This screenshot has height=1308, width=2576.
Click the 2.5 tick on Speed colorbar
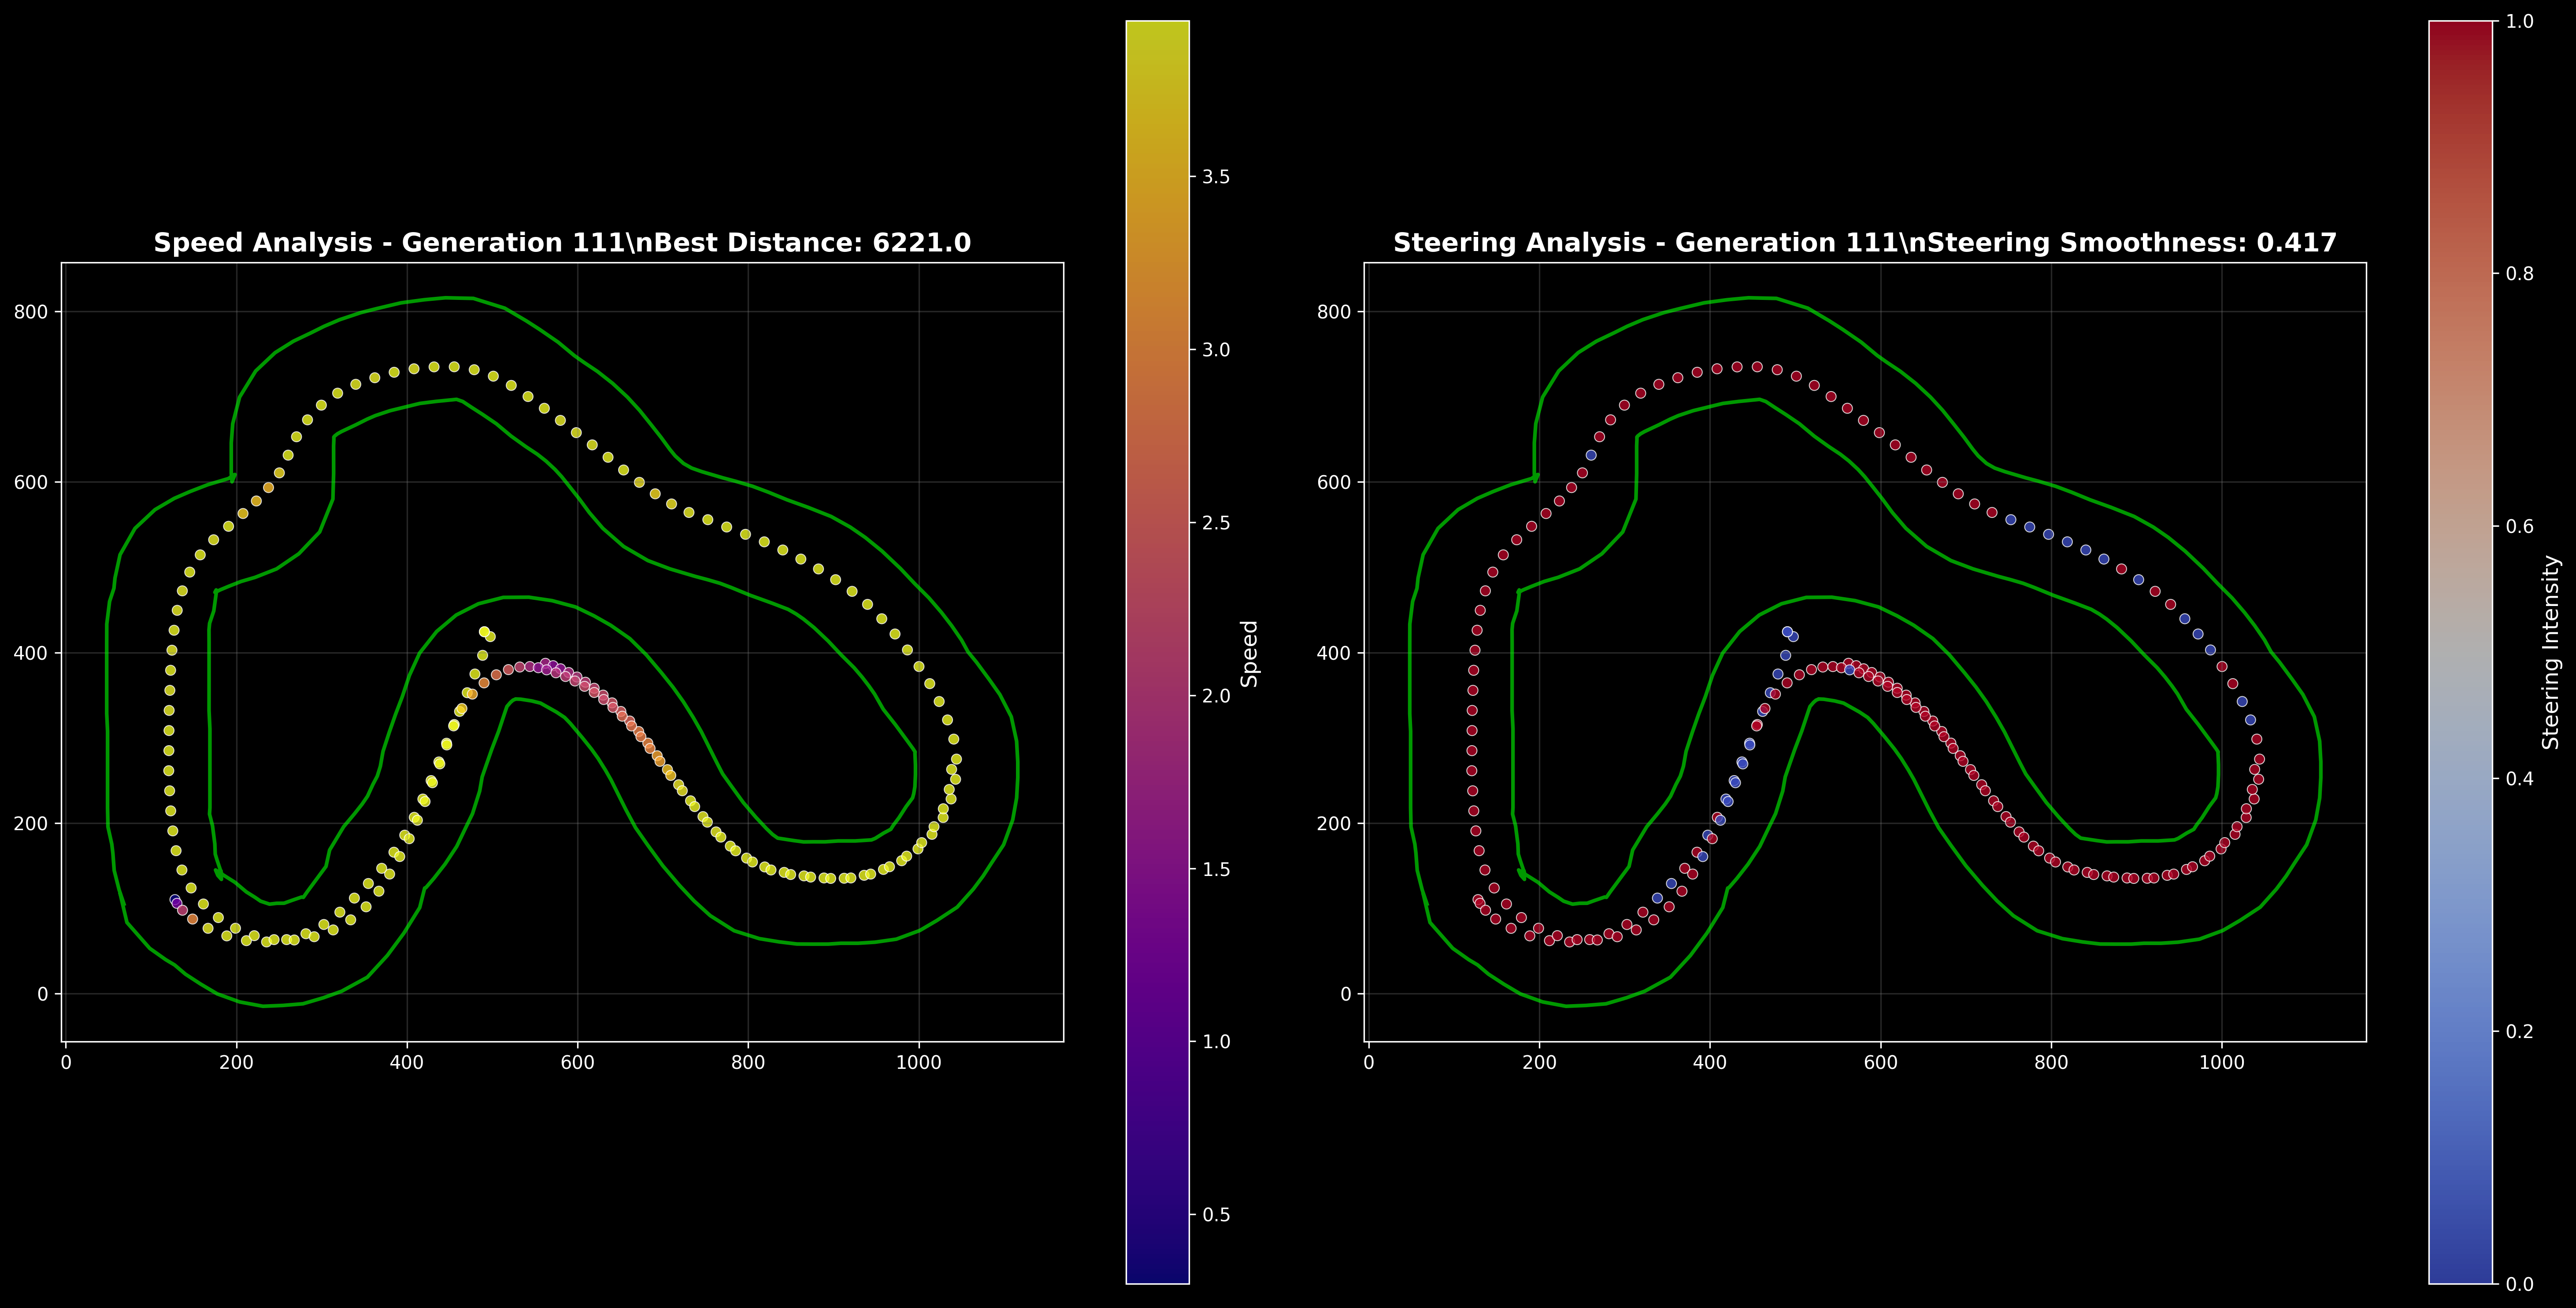coord(1216,523)
